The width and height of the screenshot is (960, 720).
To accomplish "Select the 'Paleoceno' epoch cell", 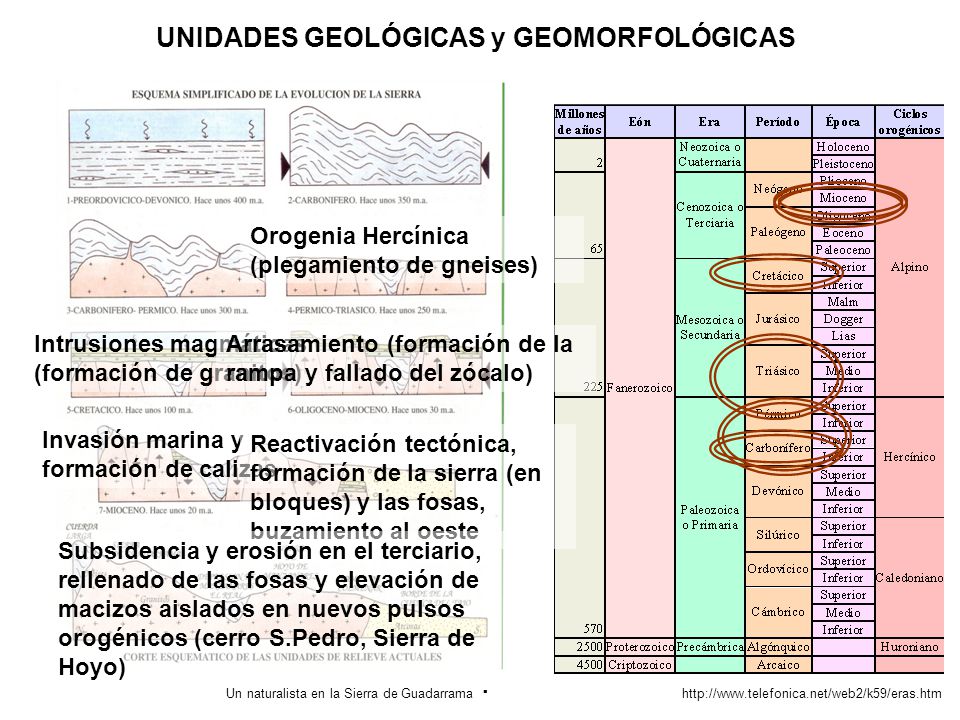I will coord(843,250).
